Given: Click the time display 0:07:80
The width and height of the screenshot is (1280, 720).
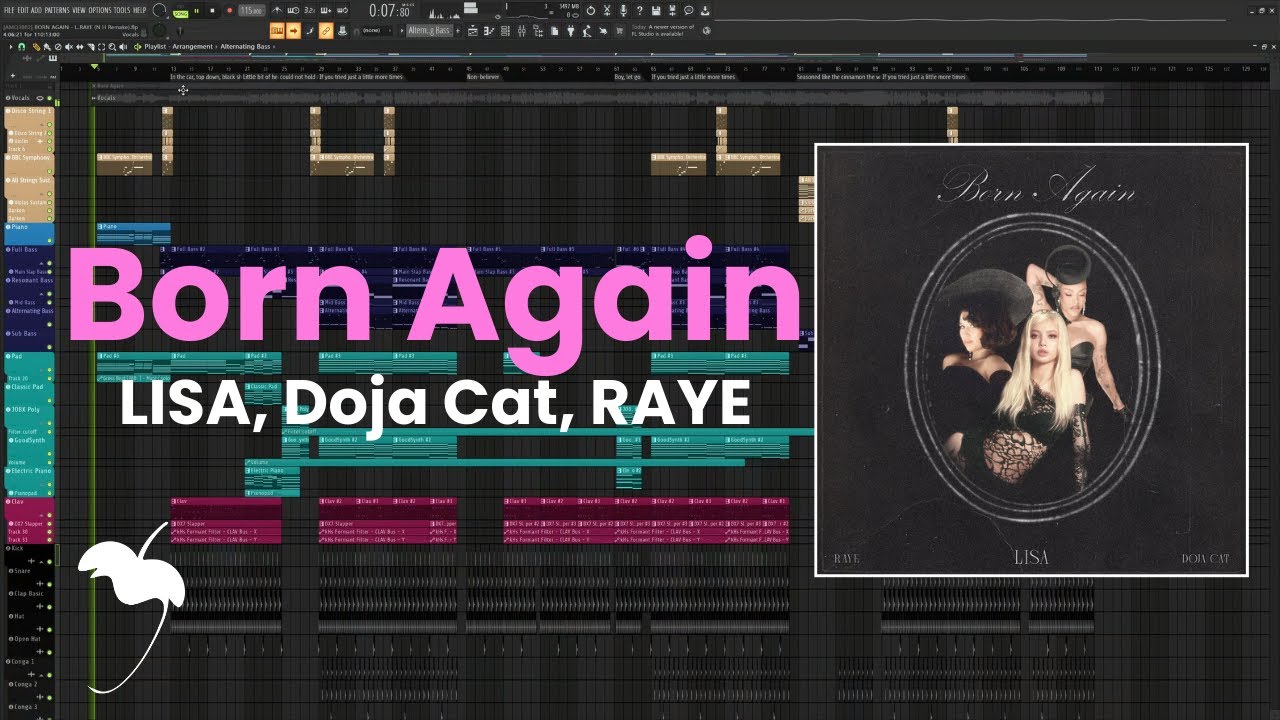Looking at the screenshot, I should tap(391, 10).
